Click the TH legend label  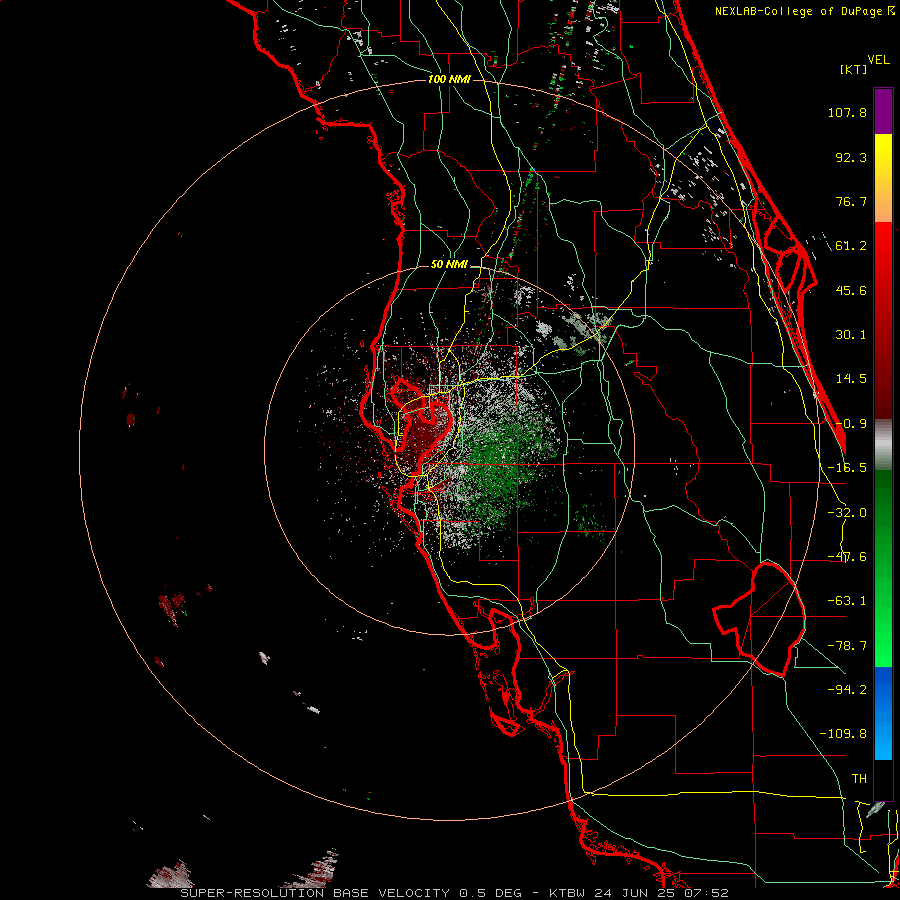859,779
